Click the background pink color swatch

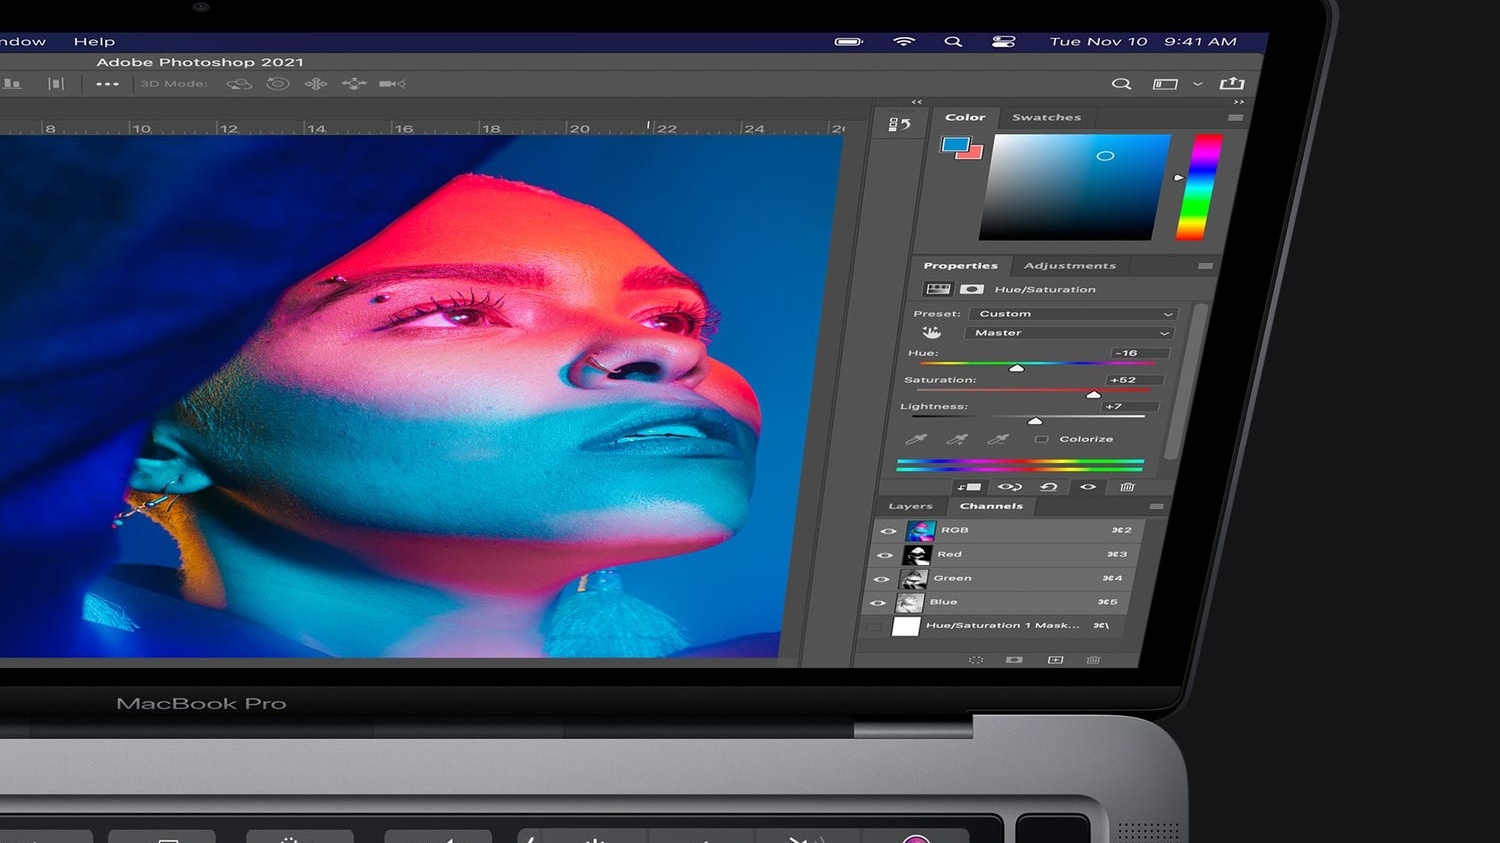(972, 153)
